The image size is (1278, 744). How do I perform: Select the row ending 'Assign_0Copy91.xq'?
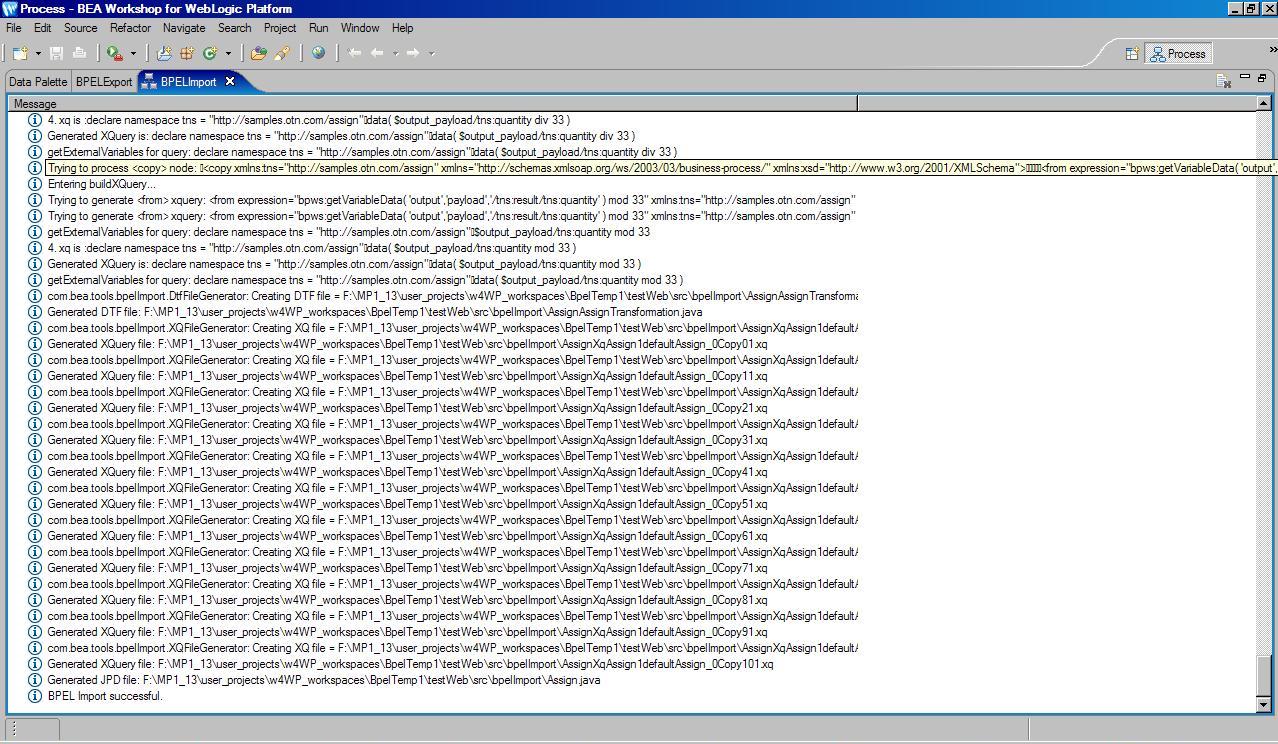click(x=408, y=632)
